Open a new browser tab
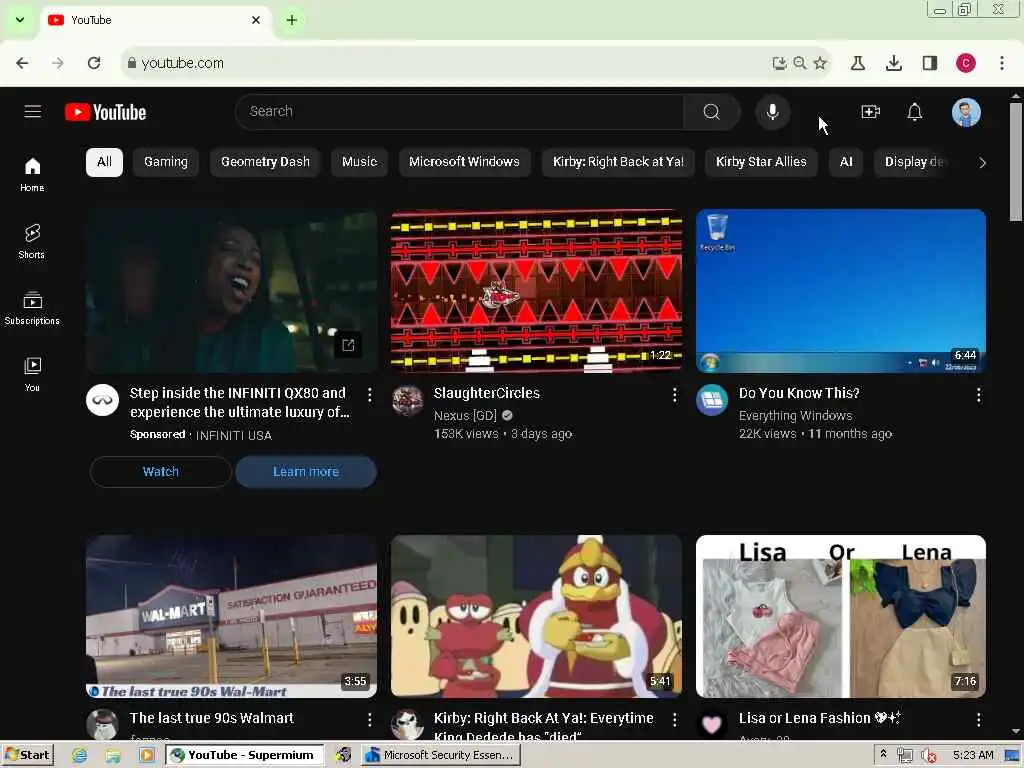1024x768 pixels. tap(292, 20)
